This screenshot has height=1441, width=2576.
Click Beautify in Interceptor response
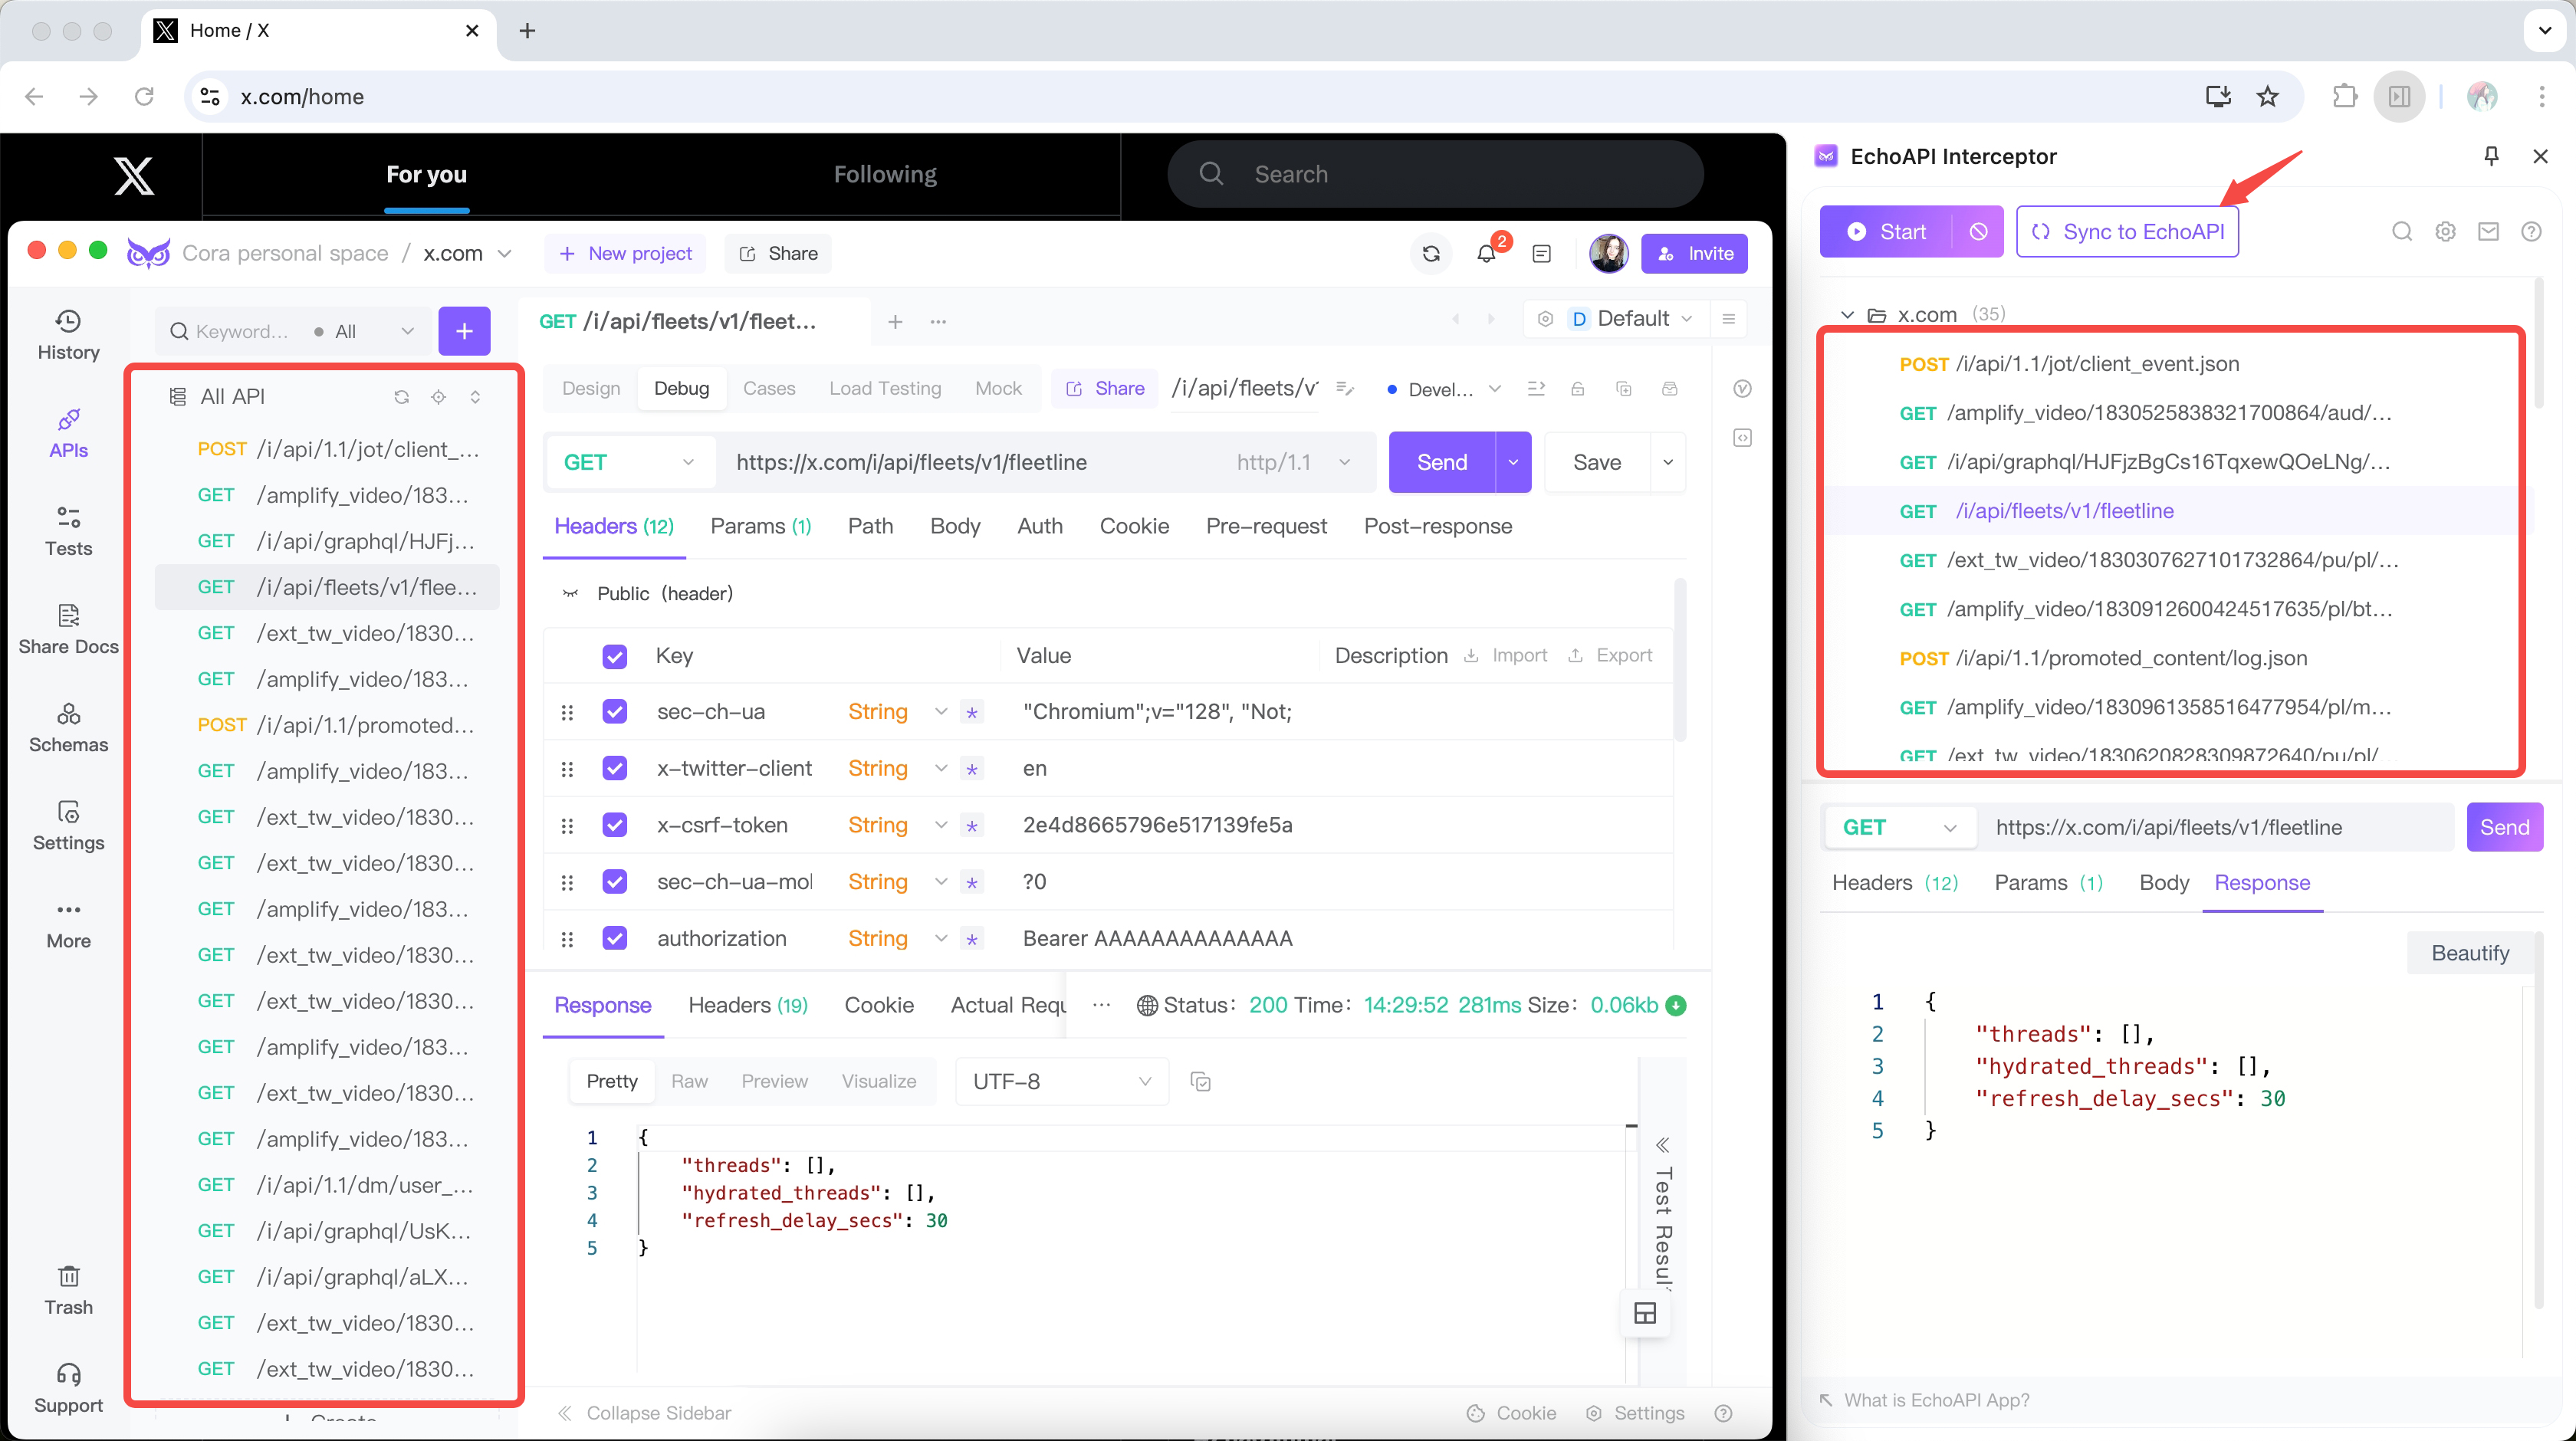pyautogui.click(x=2470, y=954)
